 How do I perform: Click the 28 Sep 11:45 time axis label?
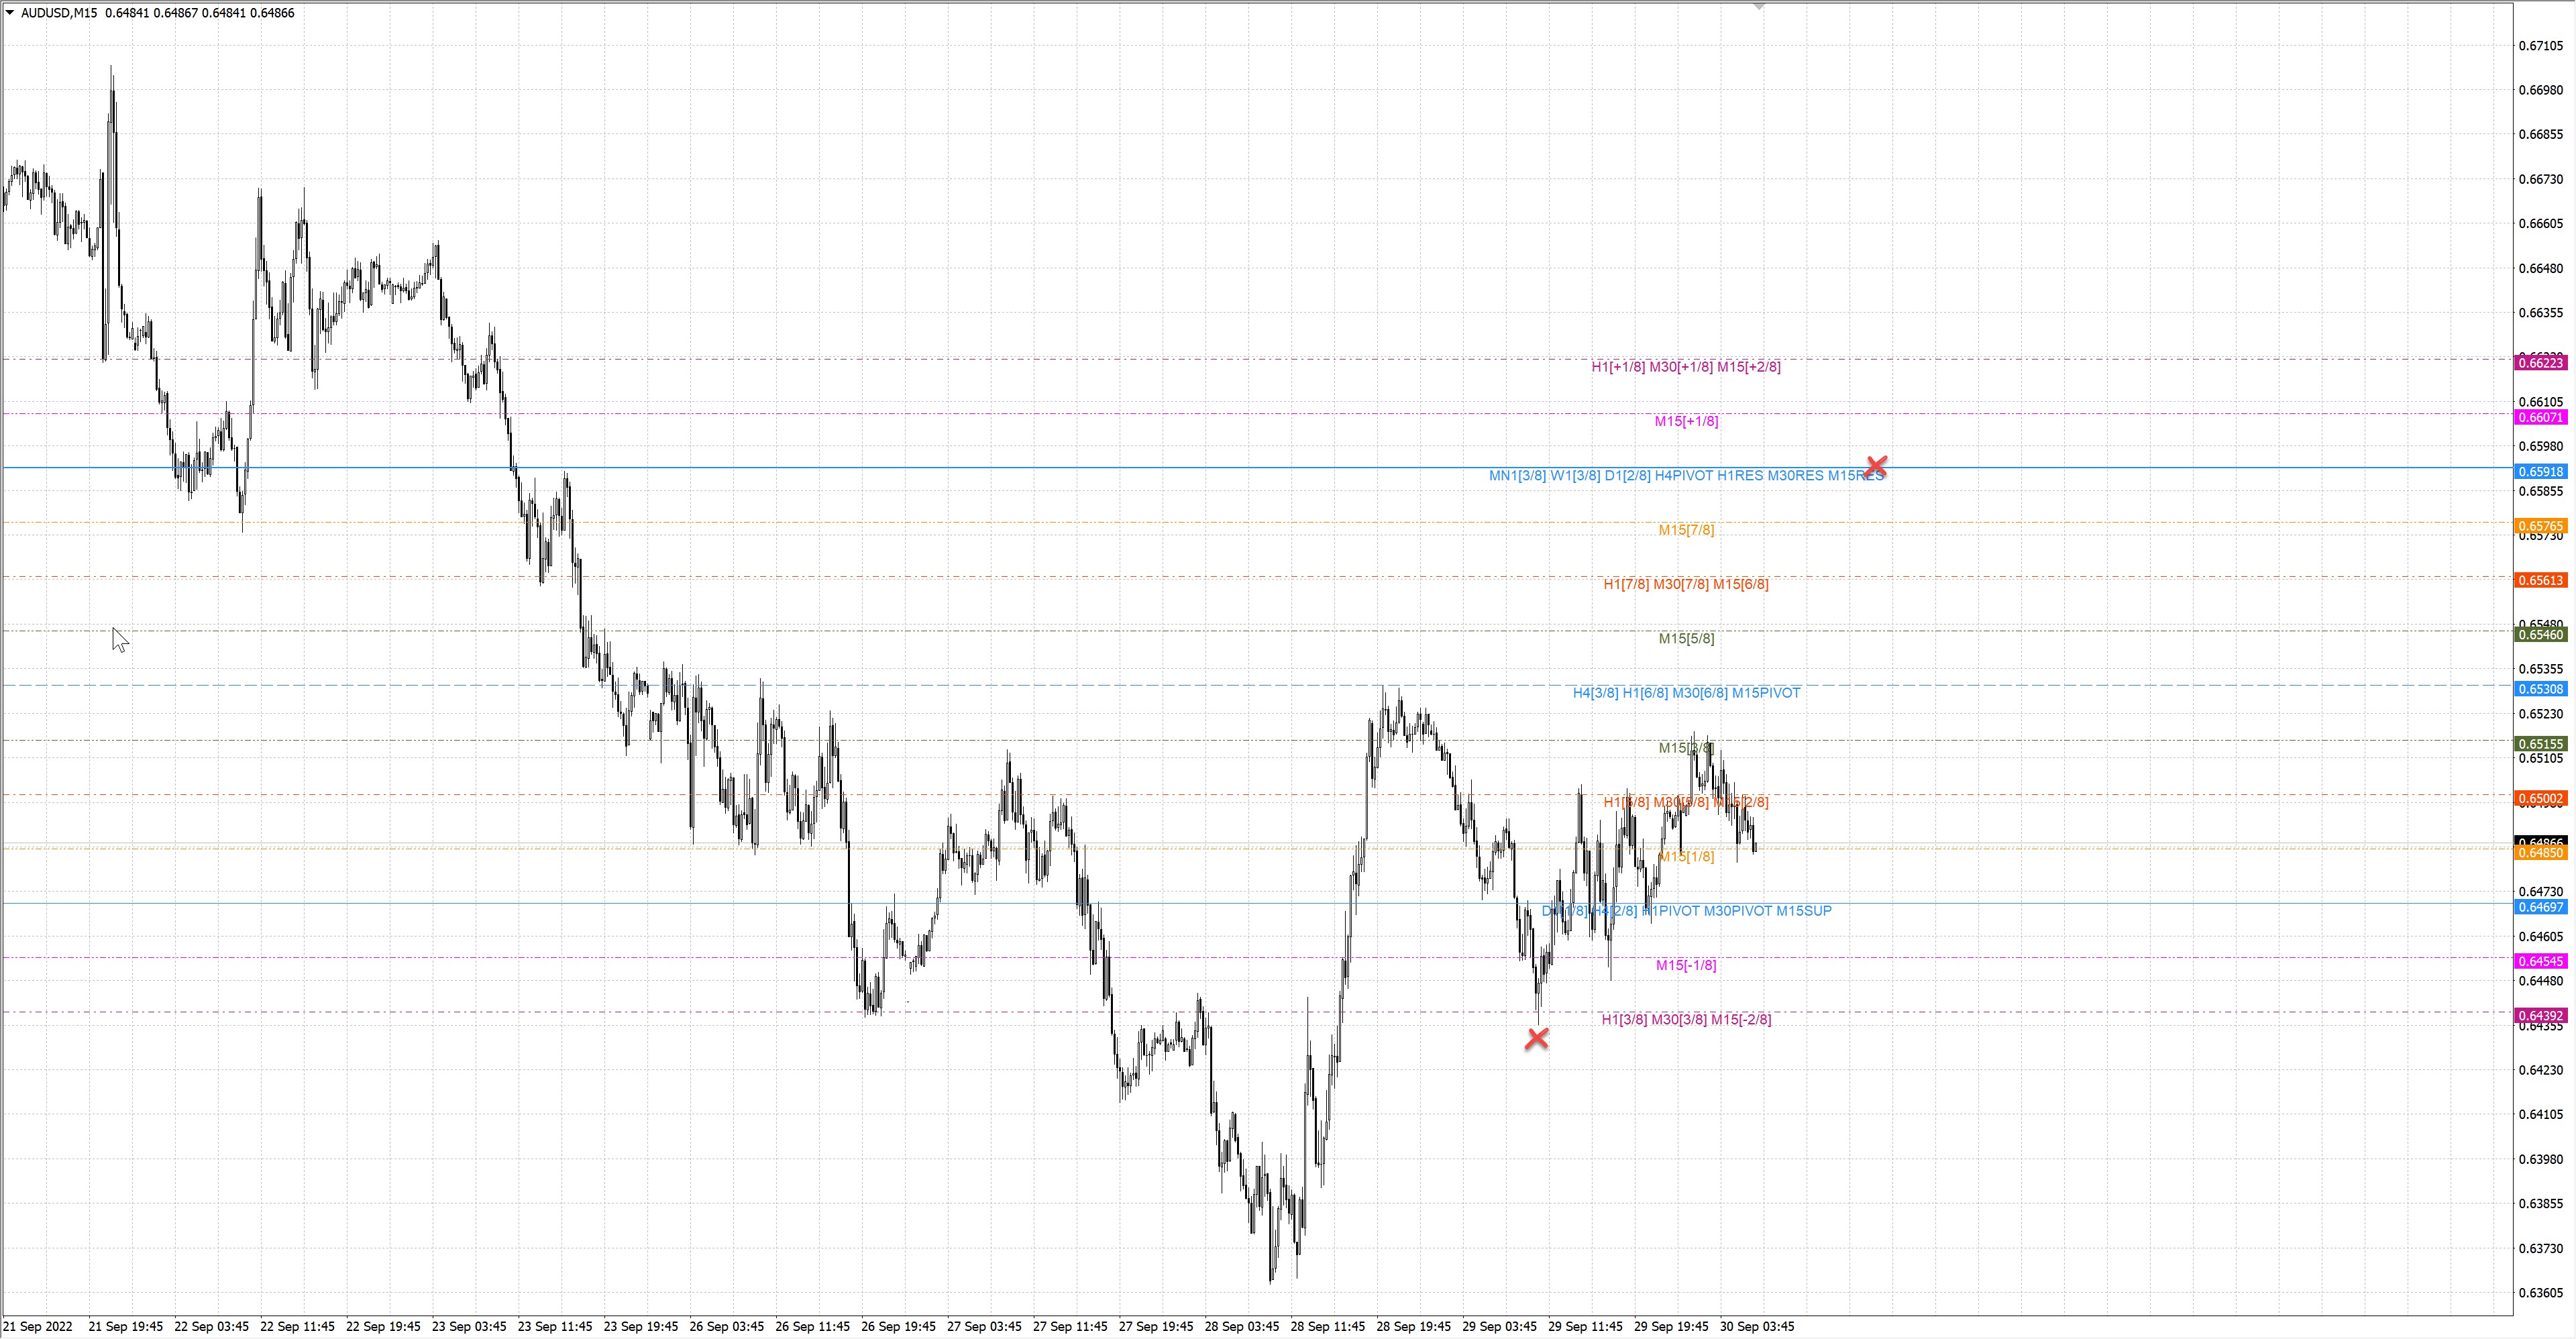1327,1327
